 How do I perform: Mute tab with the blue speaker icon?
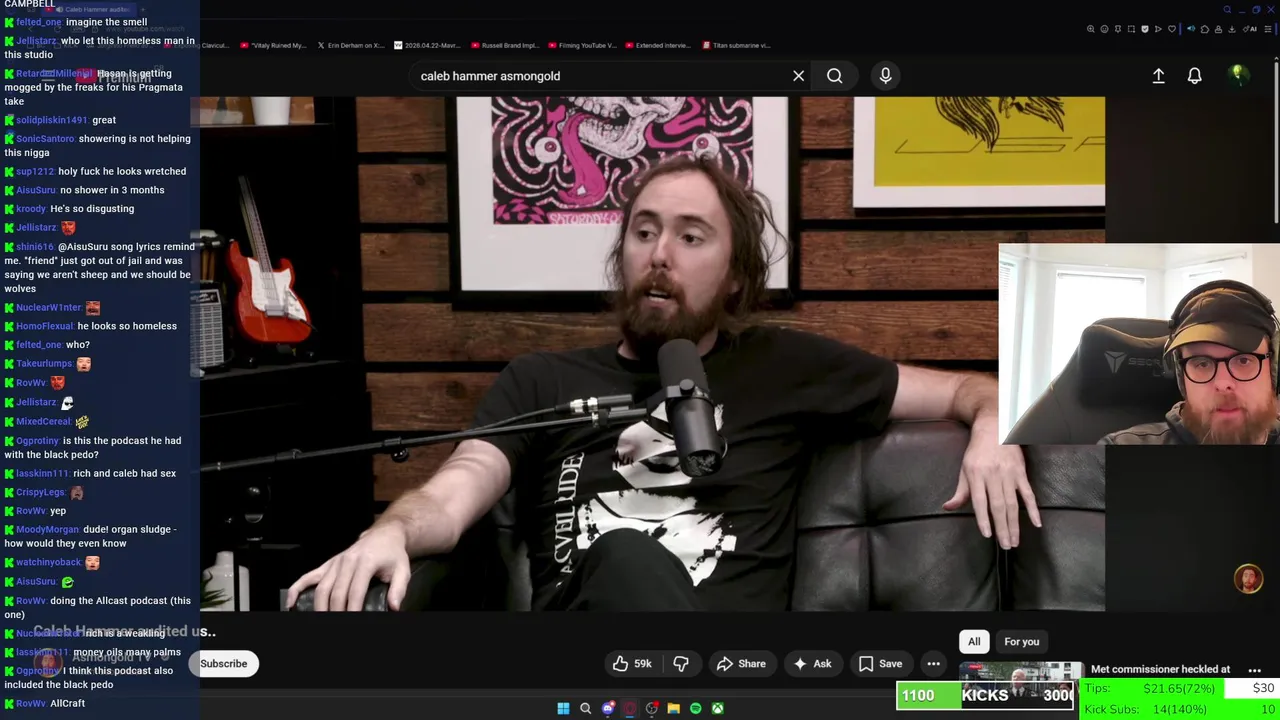pyautogui.click(x=1191, y=29)
